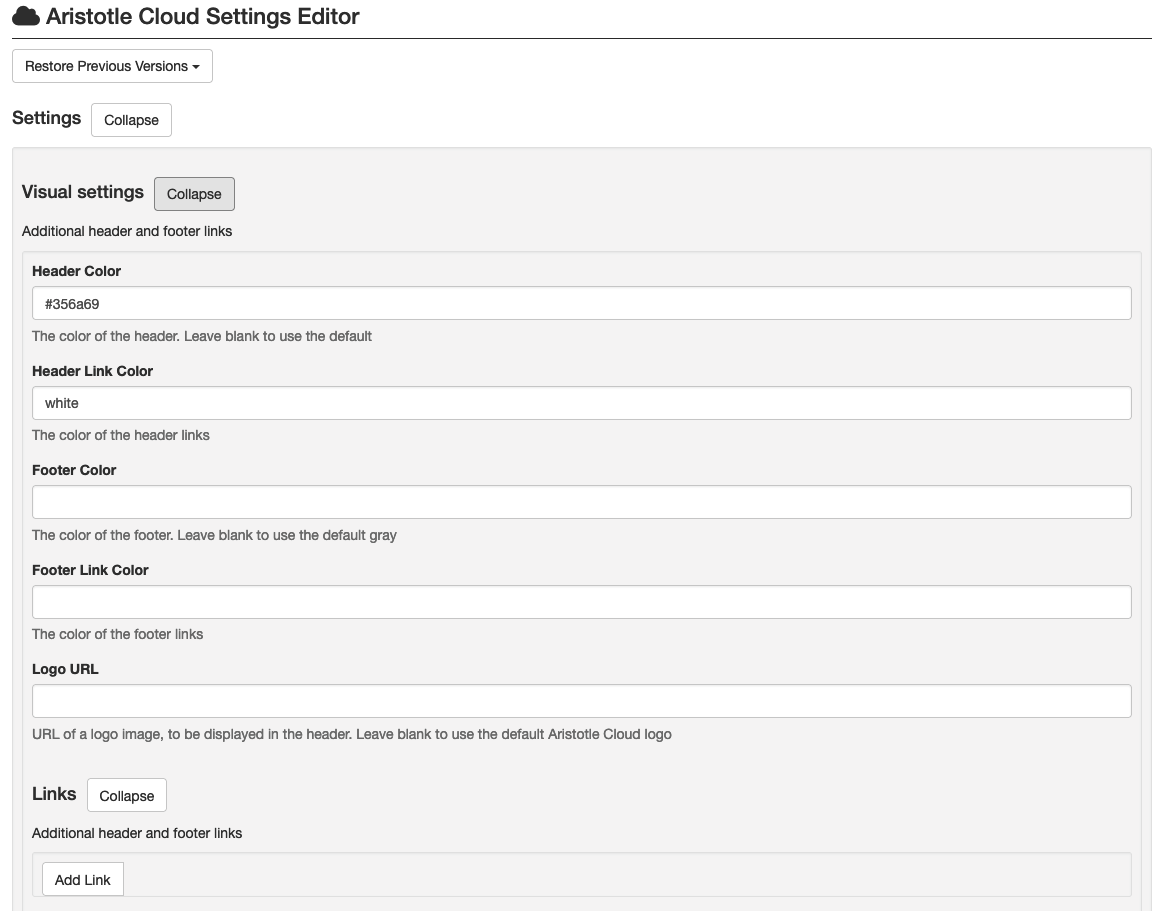Viewport: 1164px width, 911px height.
Task: Click into the empty Footer Color field
Action: tap(581, 502)
